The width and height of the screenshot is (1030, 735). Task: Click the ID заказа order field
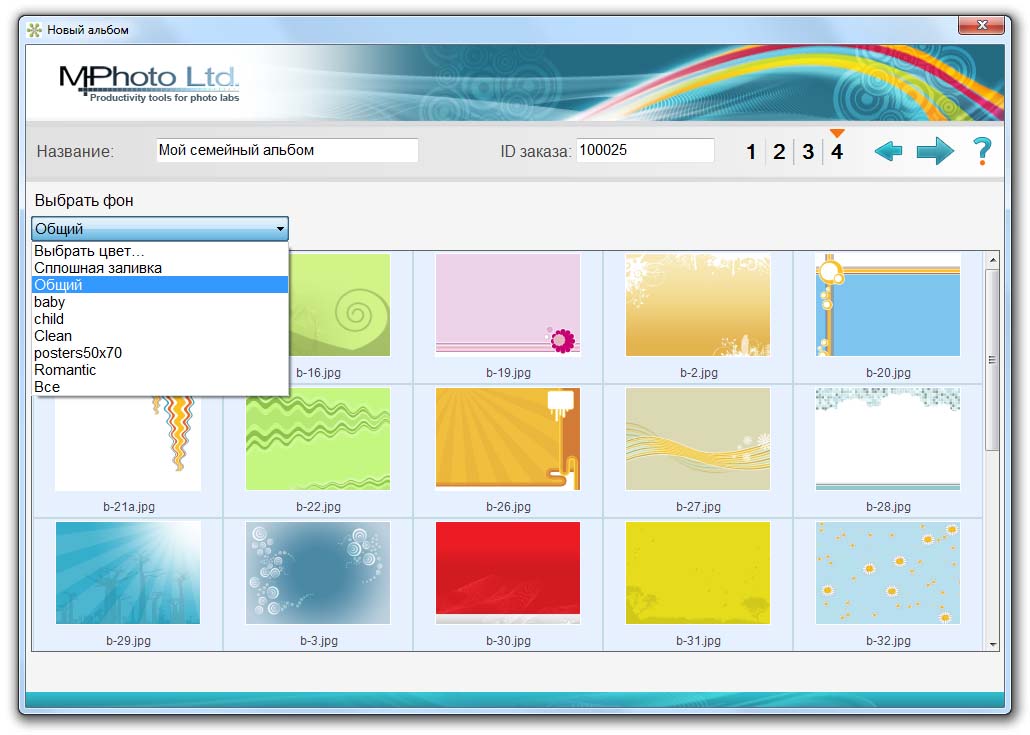(645, 150)
